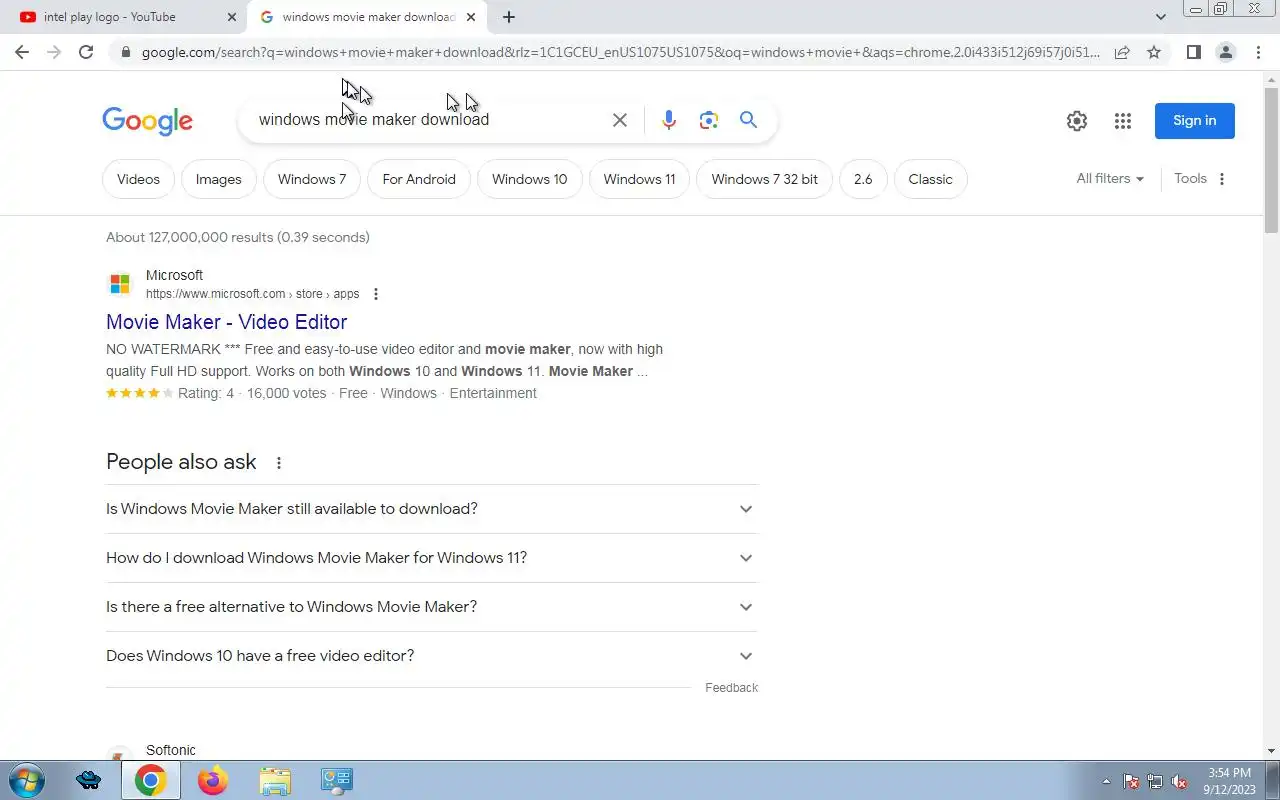Open Microsoft result options menu
The image size is (1280, 800).
coord(376,294)
